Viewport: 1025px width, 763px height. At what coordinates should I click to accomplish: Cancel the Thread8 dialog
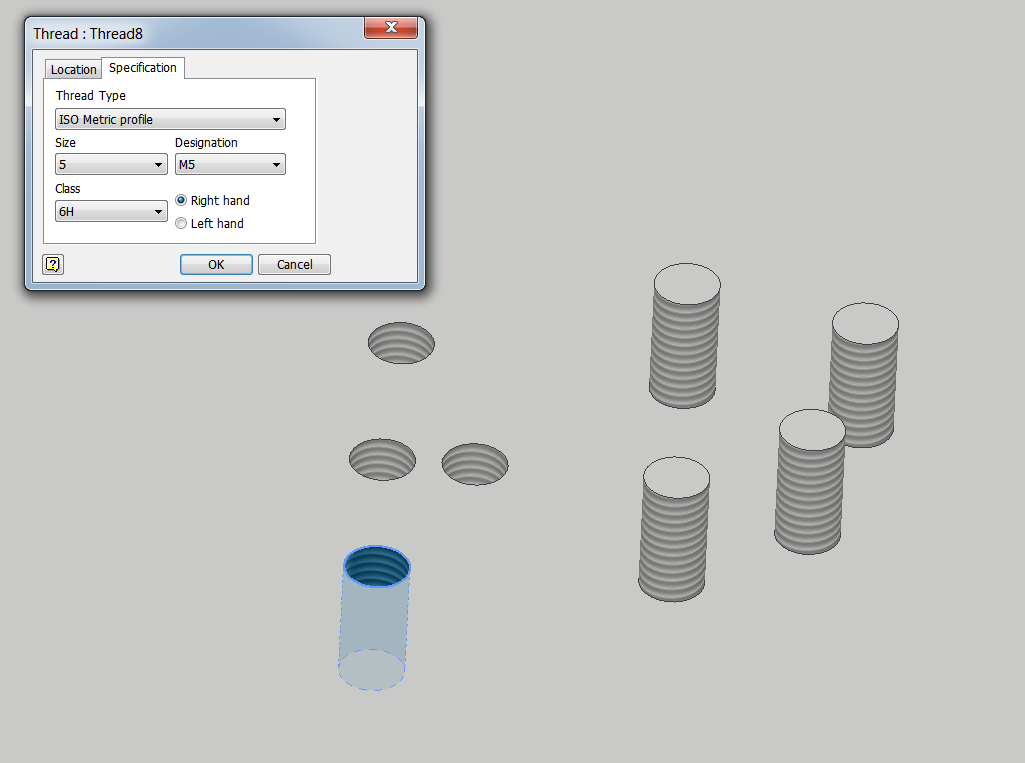294,264
